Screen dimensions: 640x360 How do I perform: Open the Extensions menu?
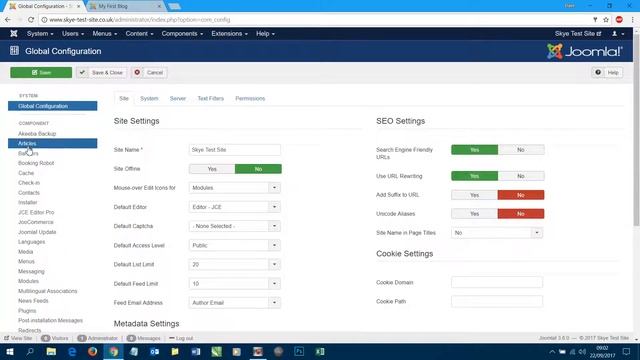(x=229, y=33)
